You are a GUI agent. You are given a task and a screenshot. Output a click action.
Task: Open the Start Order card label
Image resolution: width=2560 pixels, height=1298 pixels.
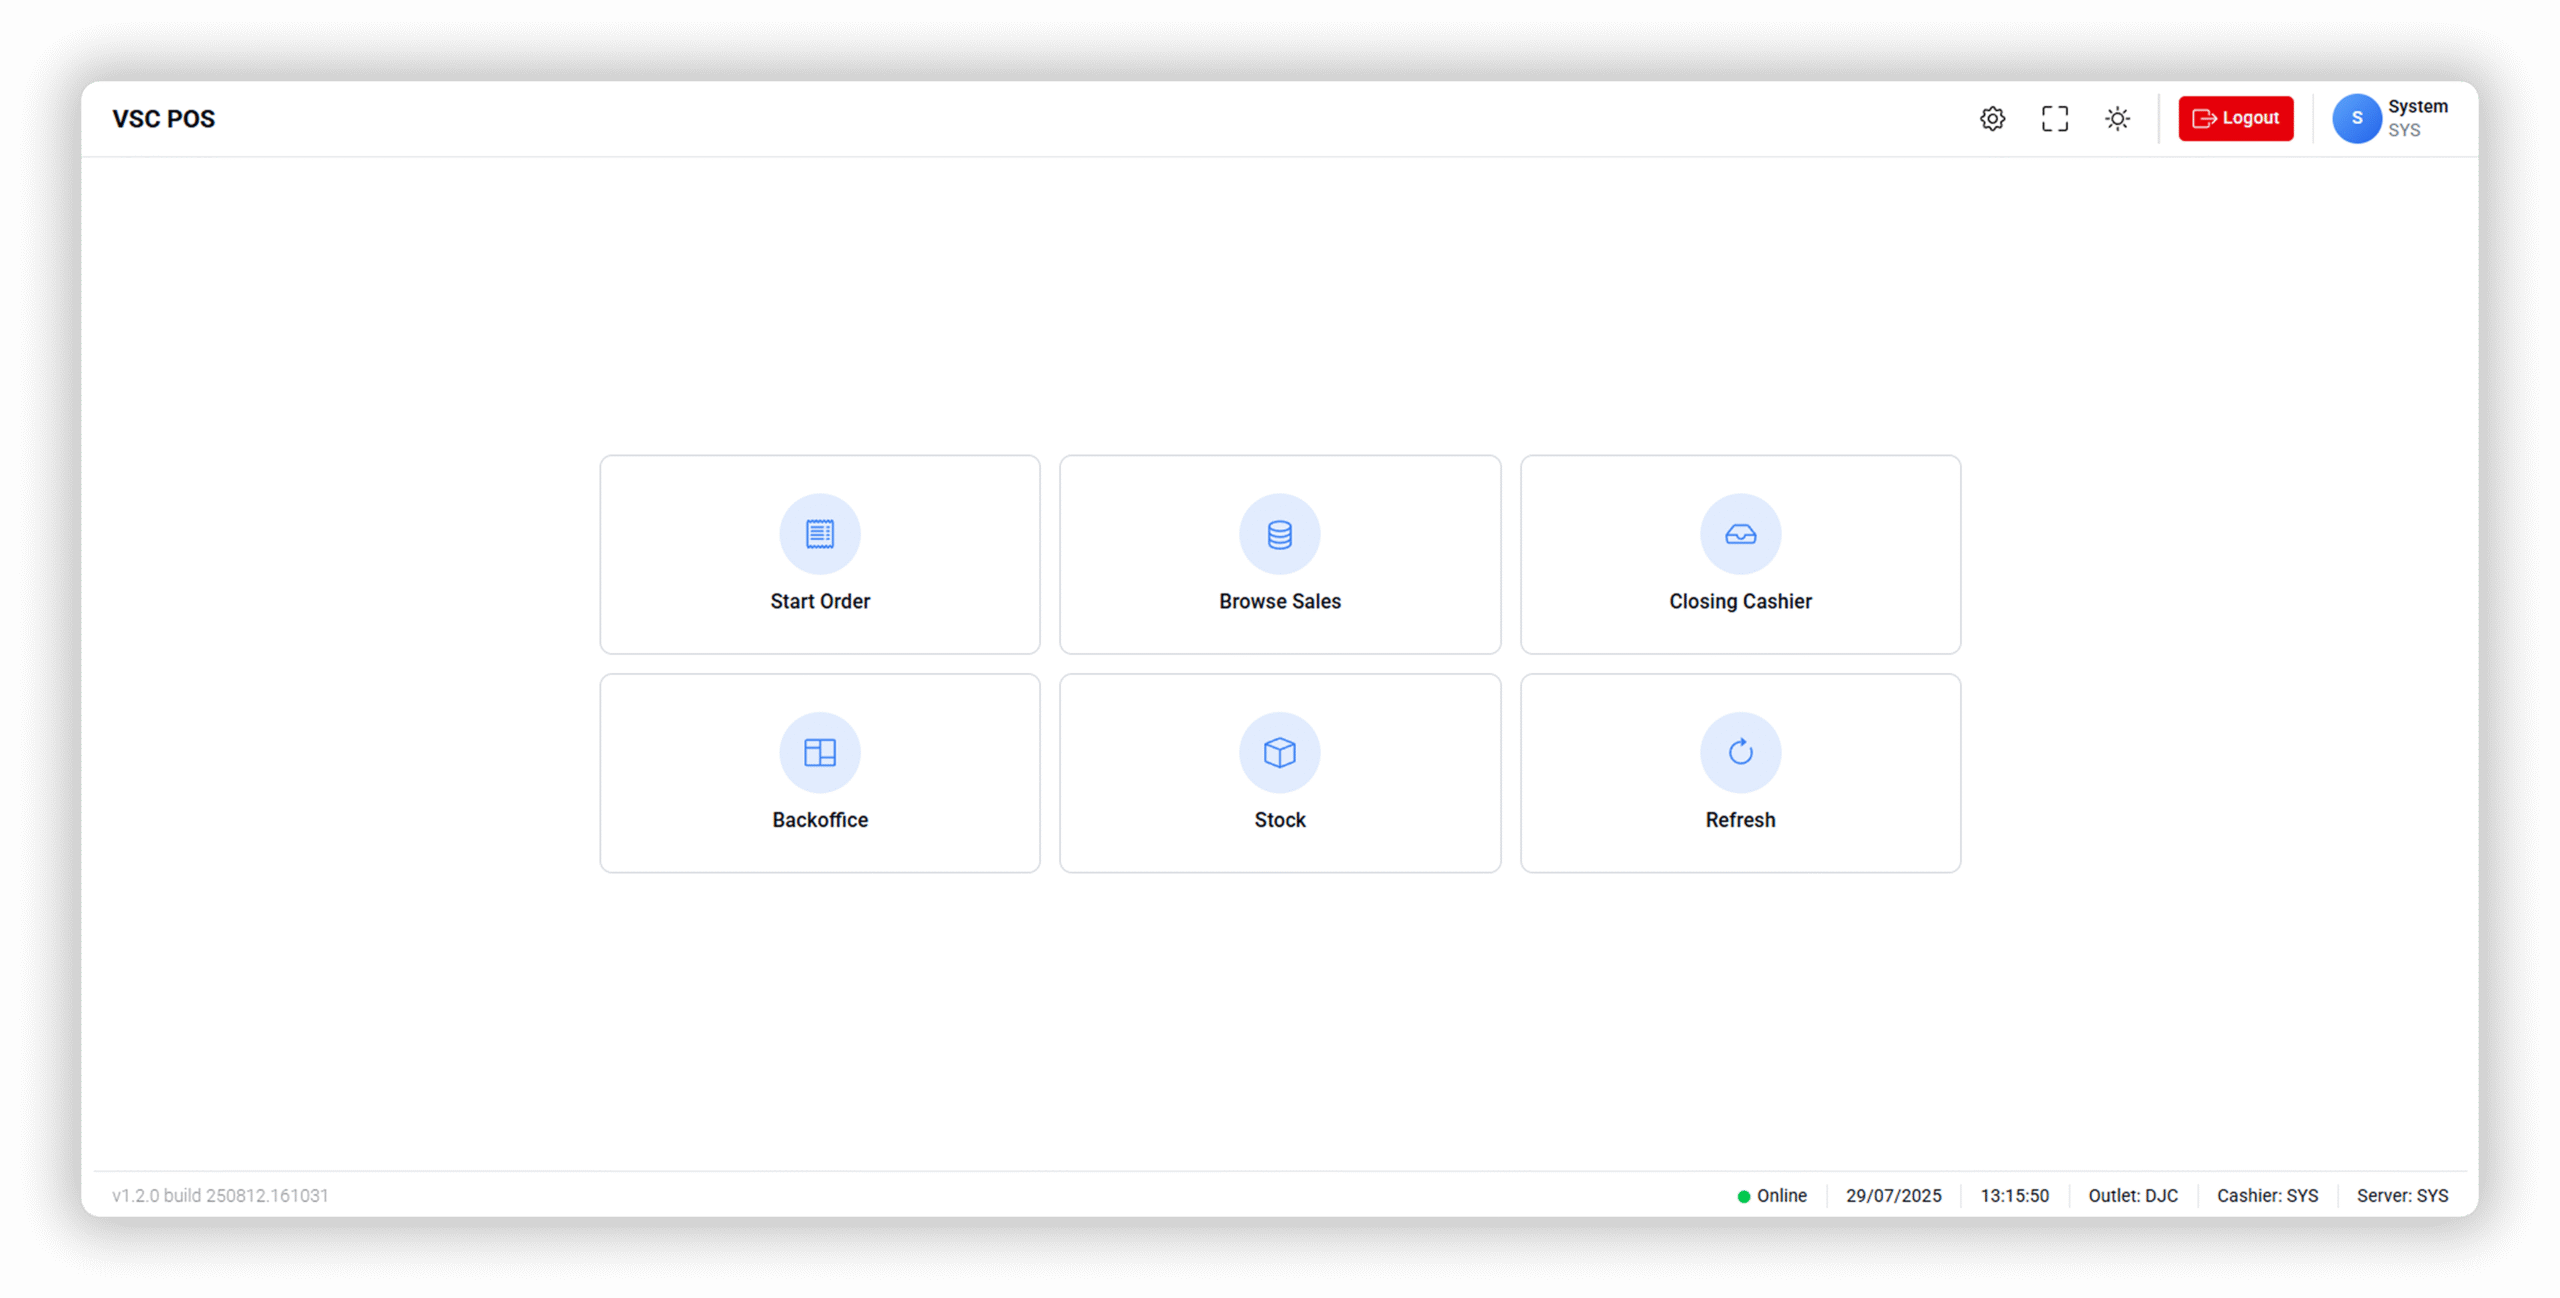point(819,601)
